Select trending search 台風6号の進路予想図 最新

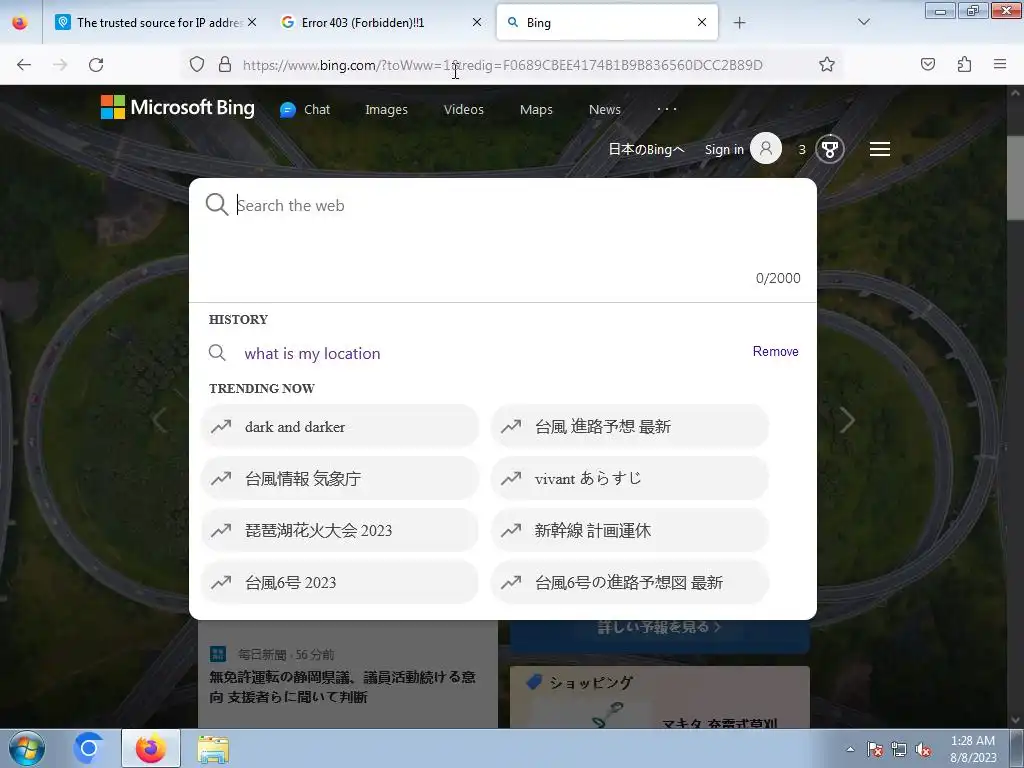630,583
